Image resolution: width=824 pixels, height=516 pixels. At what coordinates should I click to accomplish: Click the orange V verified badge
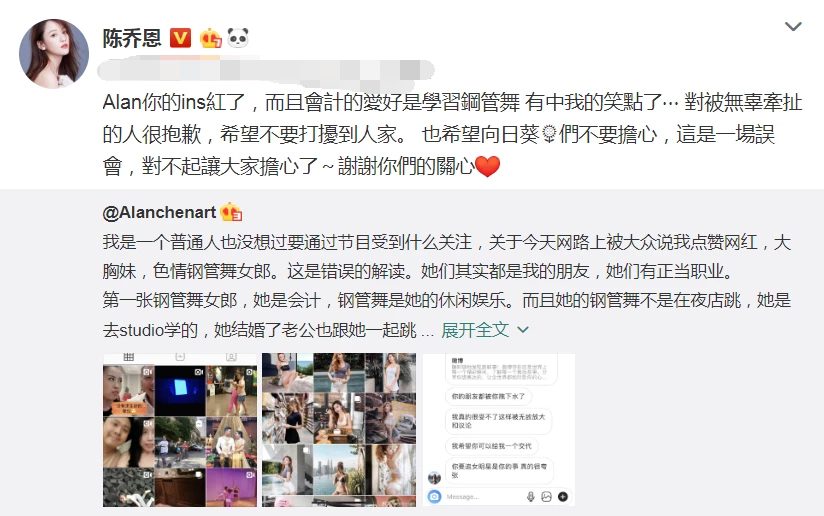[x=180, y=38]
